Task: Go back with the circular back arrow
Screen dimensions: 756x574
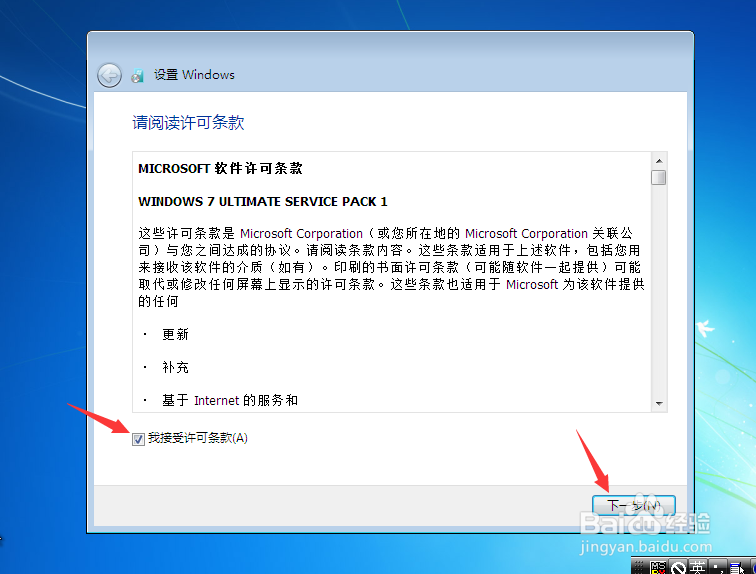Action: (x=109, y=75)
